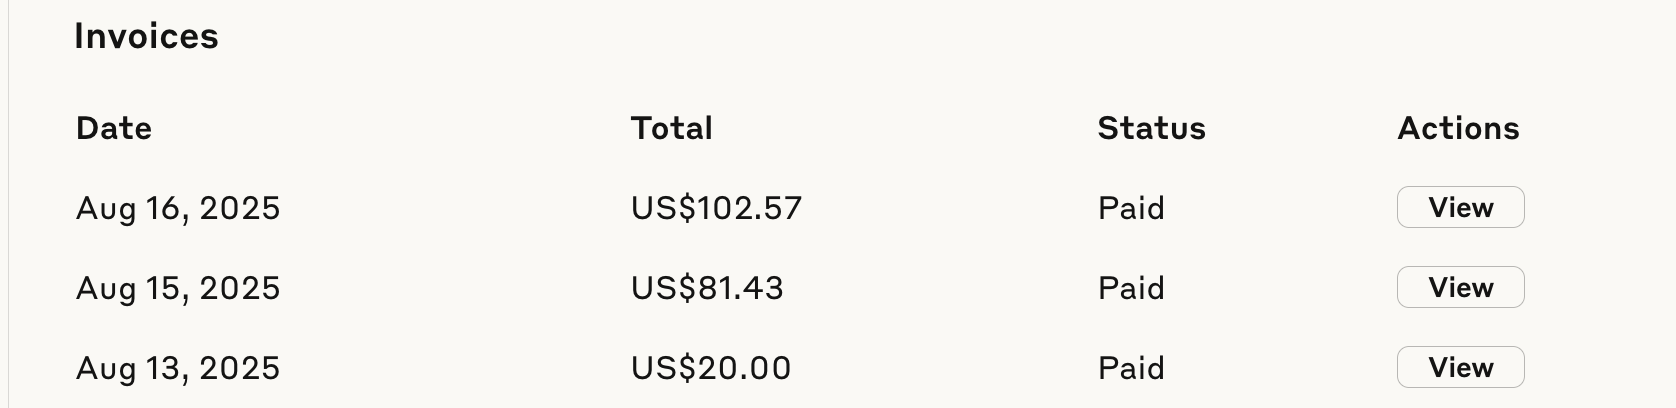The width and height of the screenshot is (1676, 408).
Task: Select the US$20.00 total amount
Action: click(x=711, y=368)
